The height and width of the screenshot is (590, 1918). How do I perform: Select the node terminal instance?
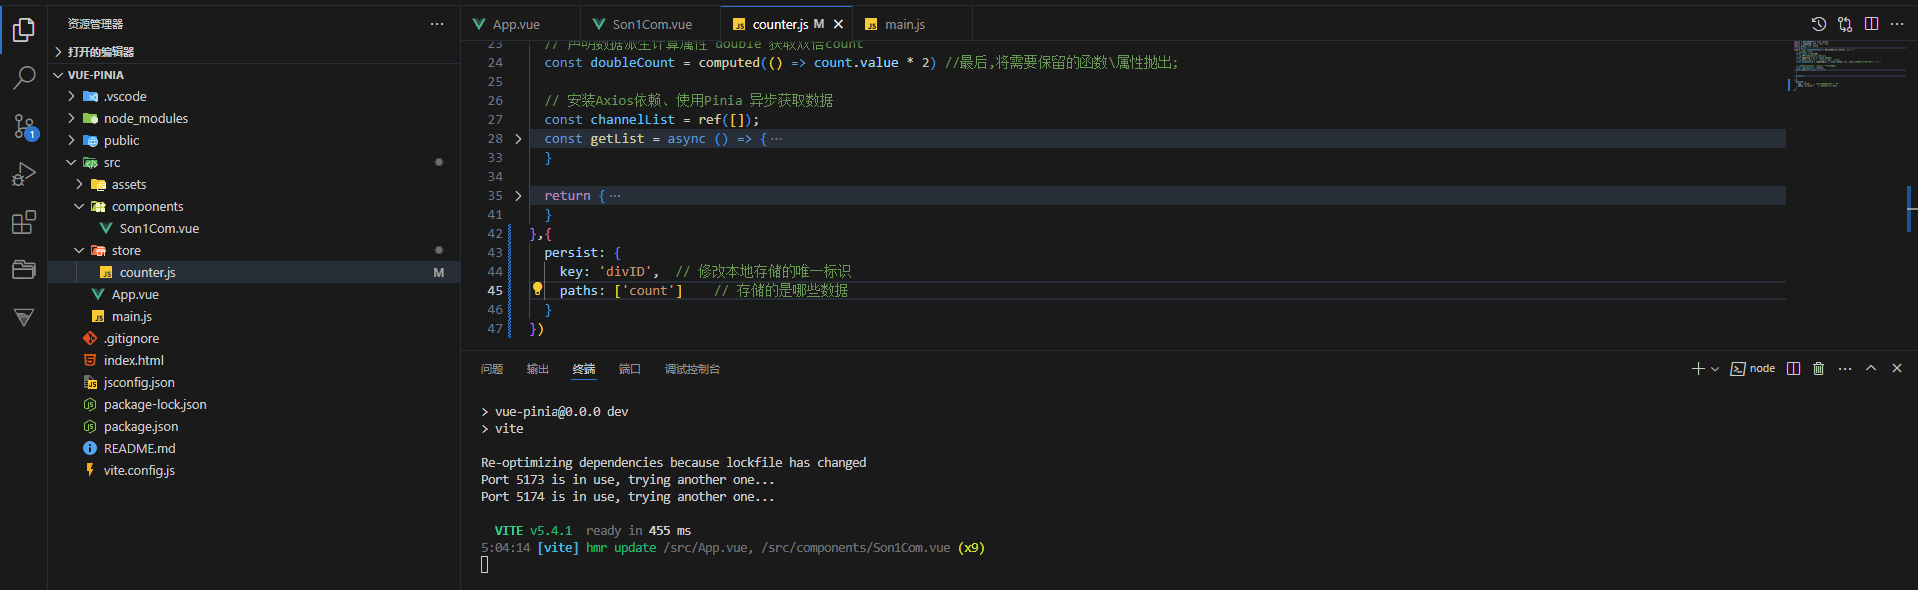(1753, 369)
